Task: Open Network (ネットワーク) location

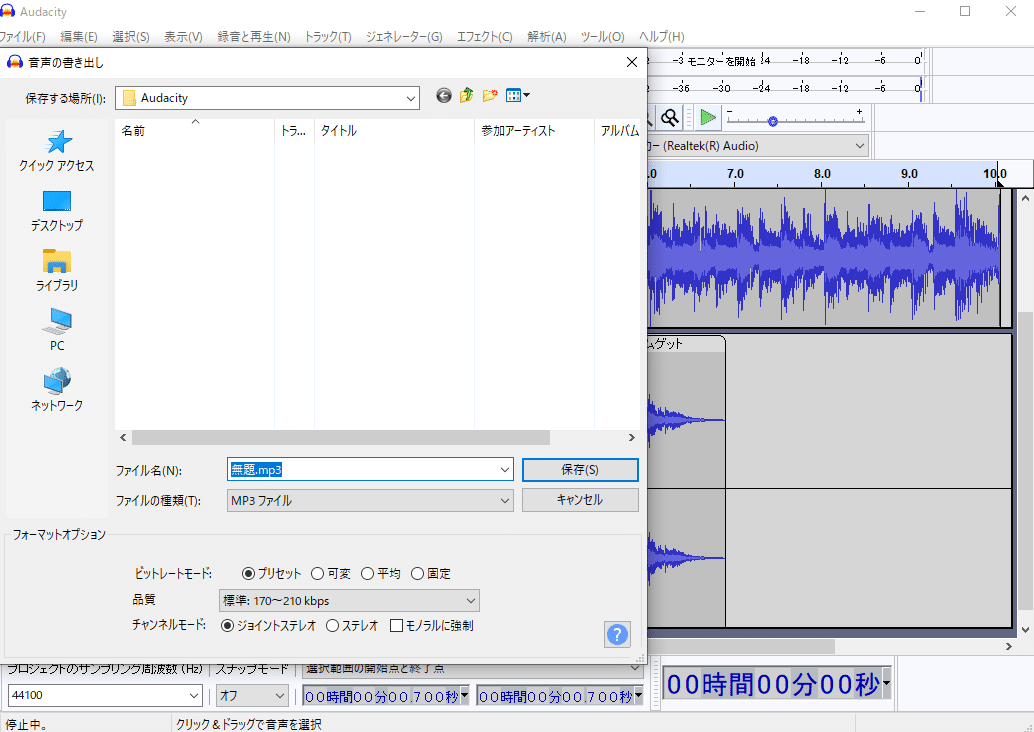Action: point(57,390)
